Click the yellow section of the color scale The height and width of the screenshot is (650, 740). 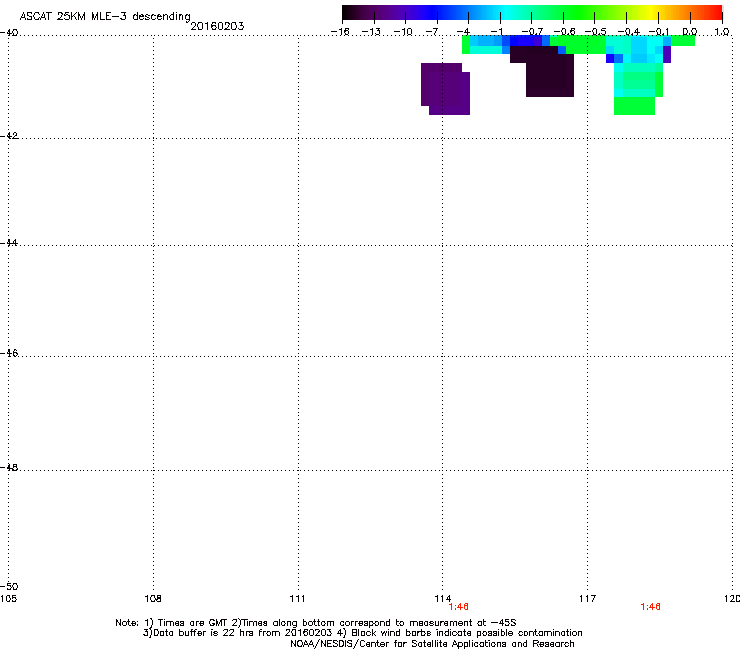click(653, 12)
